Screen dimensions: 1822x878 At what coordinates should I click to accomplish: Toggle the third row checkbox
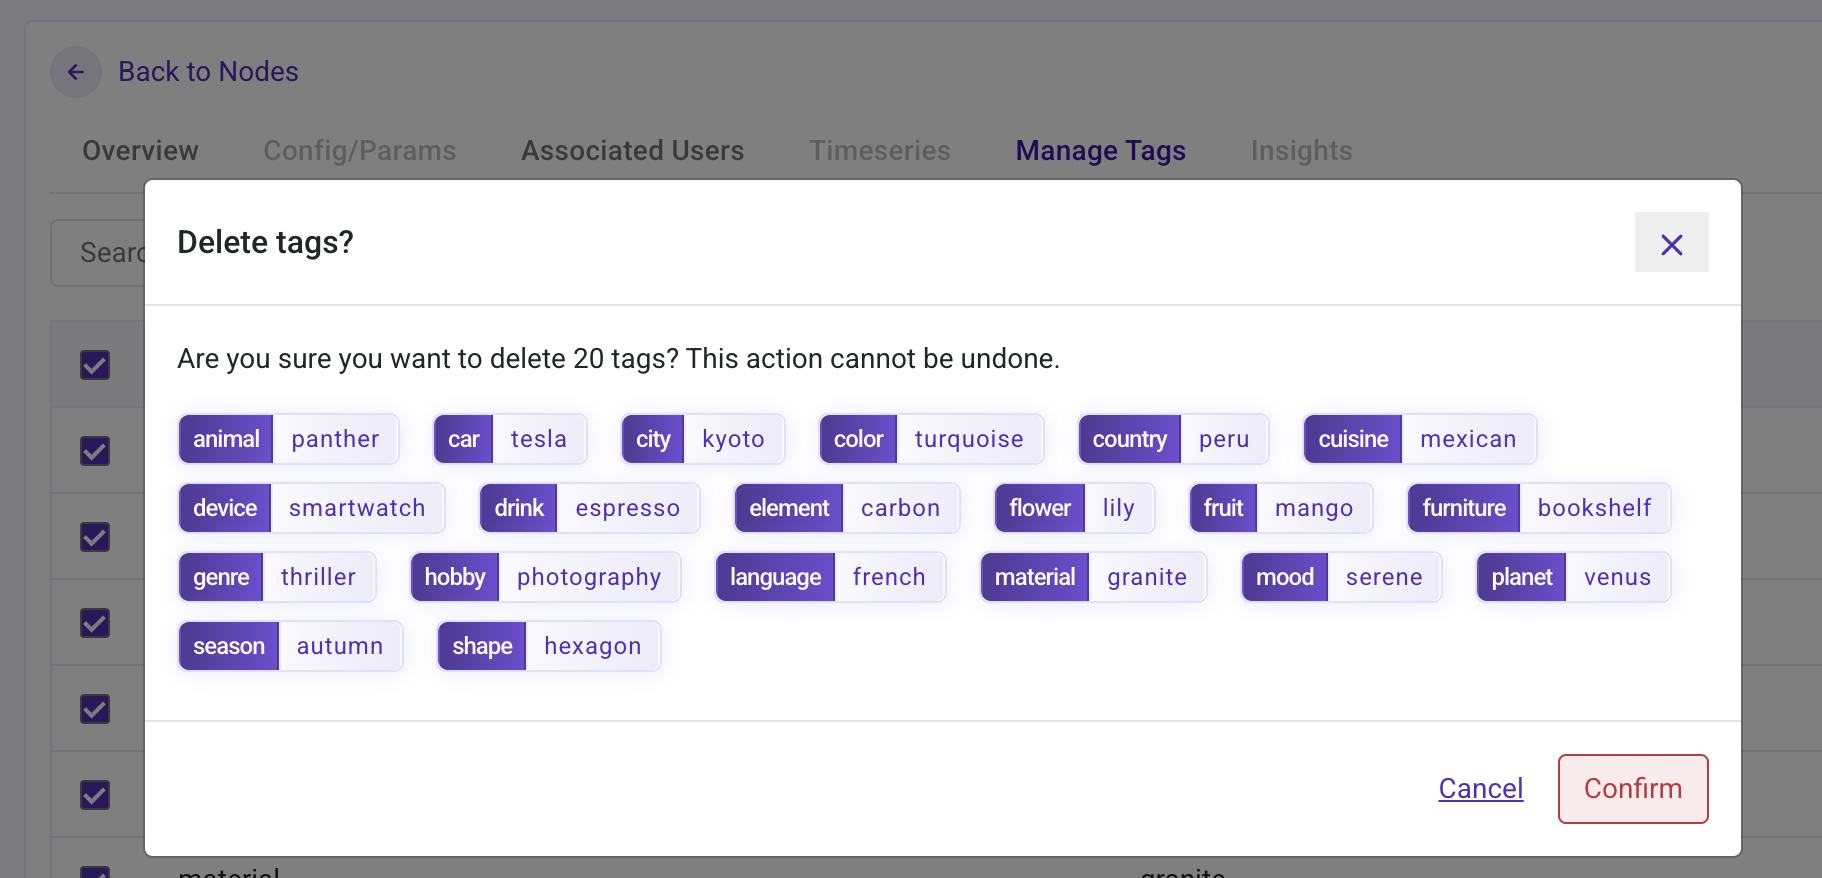pos(95,537)
